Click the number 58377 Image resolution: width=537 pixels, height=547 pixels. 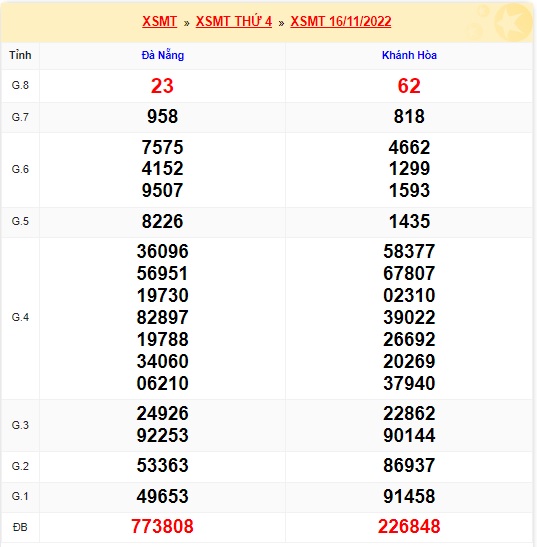(409, 252)
